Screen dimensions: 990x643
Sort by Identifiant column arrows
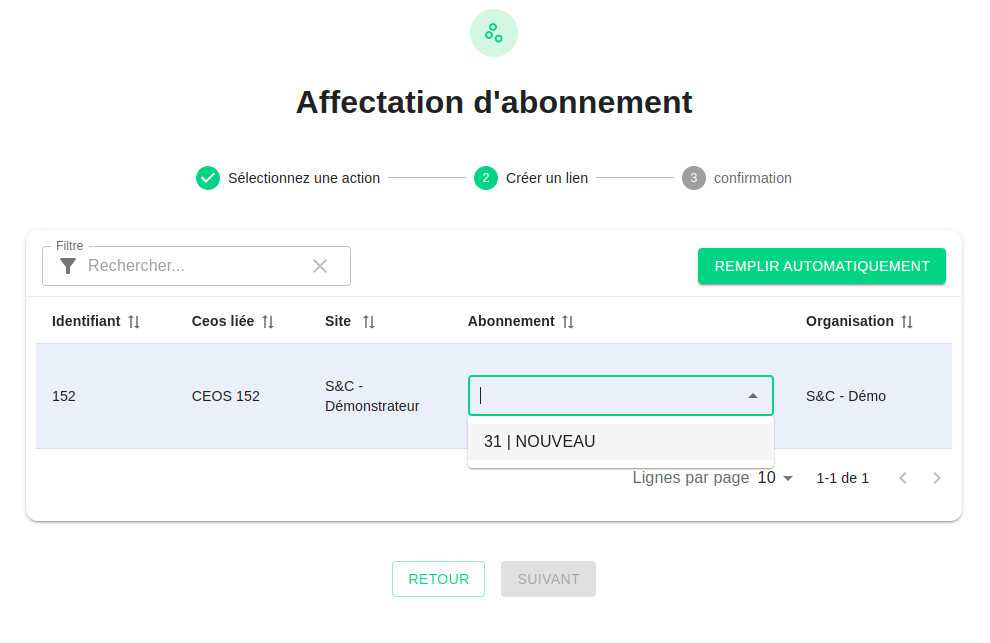point(134,322)
